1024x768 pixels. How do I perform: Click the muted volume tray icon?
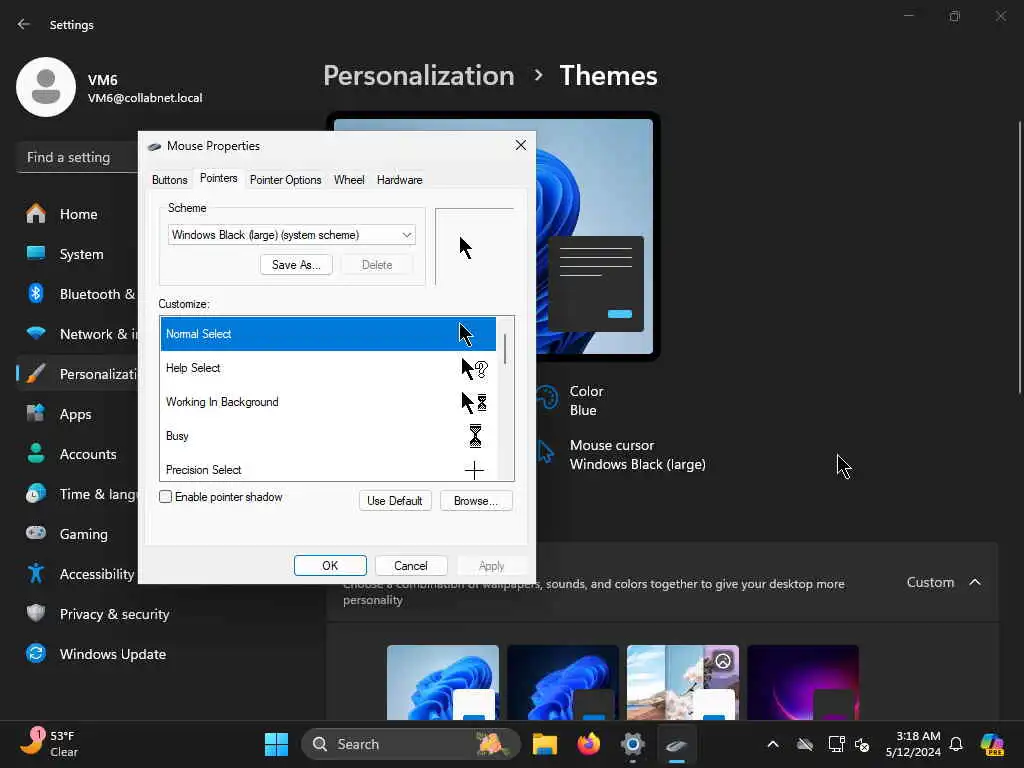(862, 744)
